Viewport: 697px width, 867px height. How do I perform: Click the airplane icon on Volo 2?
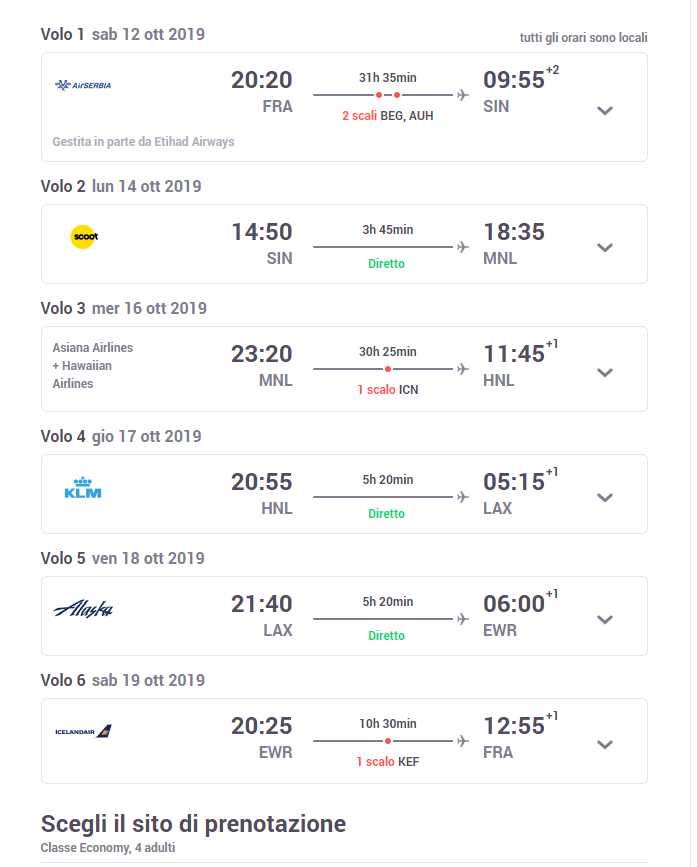(462, 246)
